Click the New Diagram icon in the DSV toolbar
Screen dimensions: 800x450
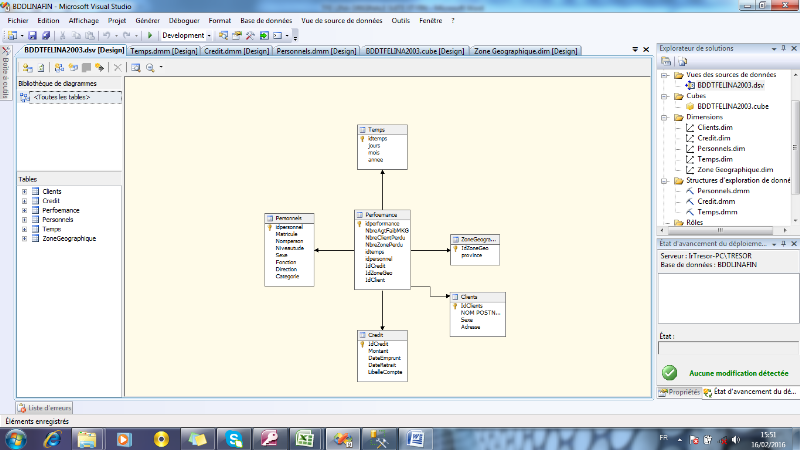(59, 67)
